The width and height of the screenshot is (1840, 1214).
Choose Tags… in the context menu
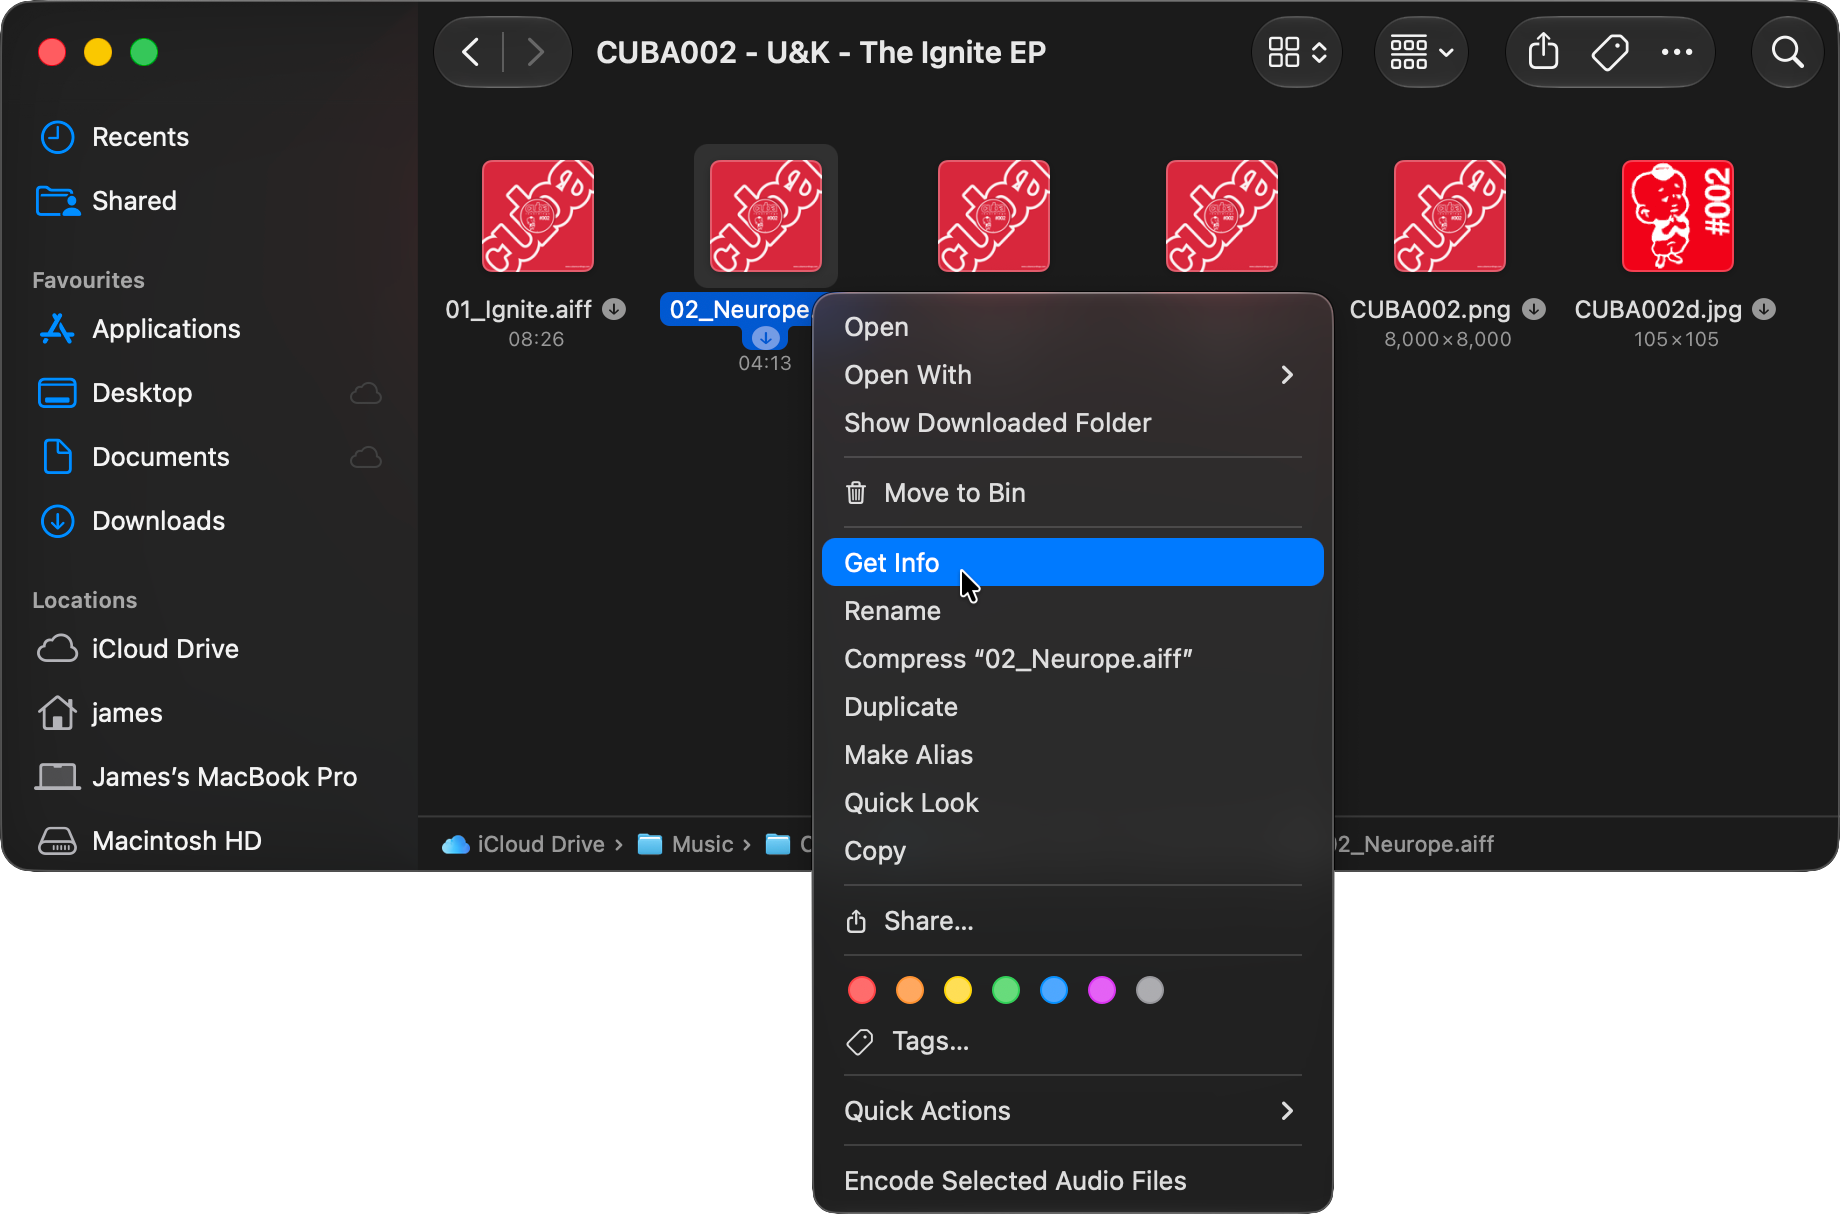coord(1073,1041)
